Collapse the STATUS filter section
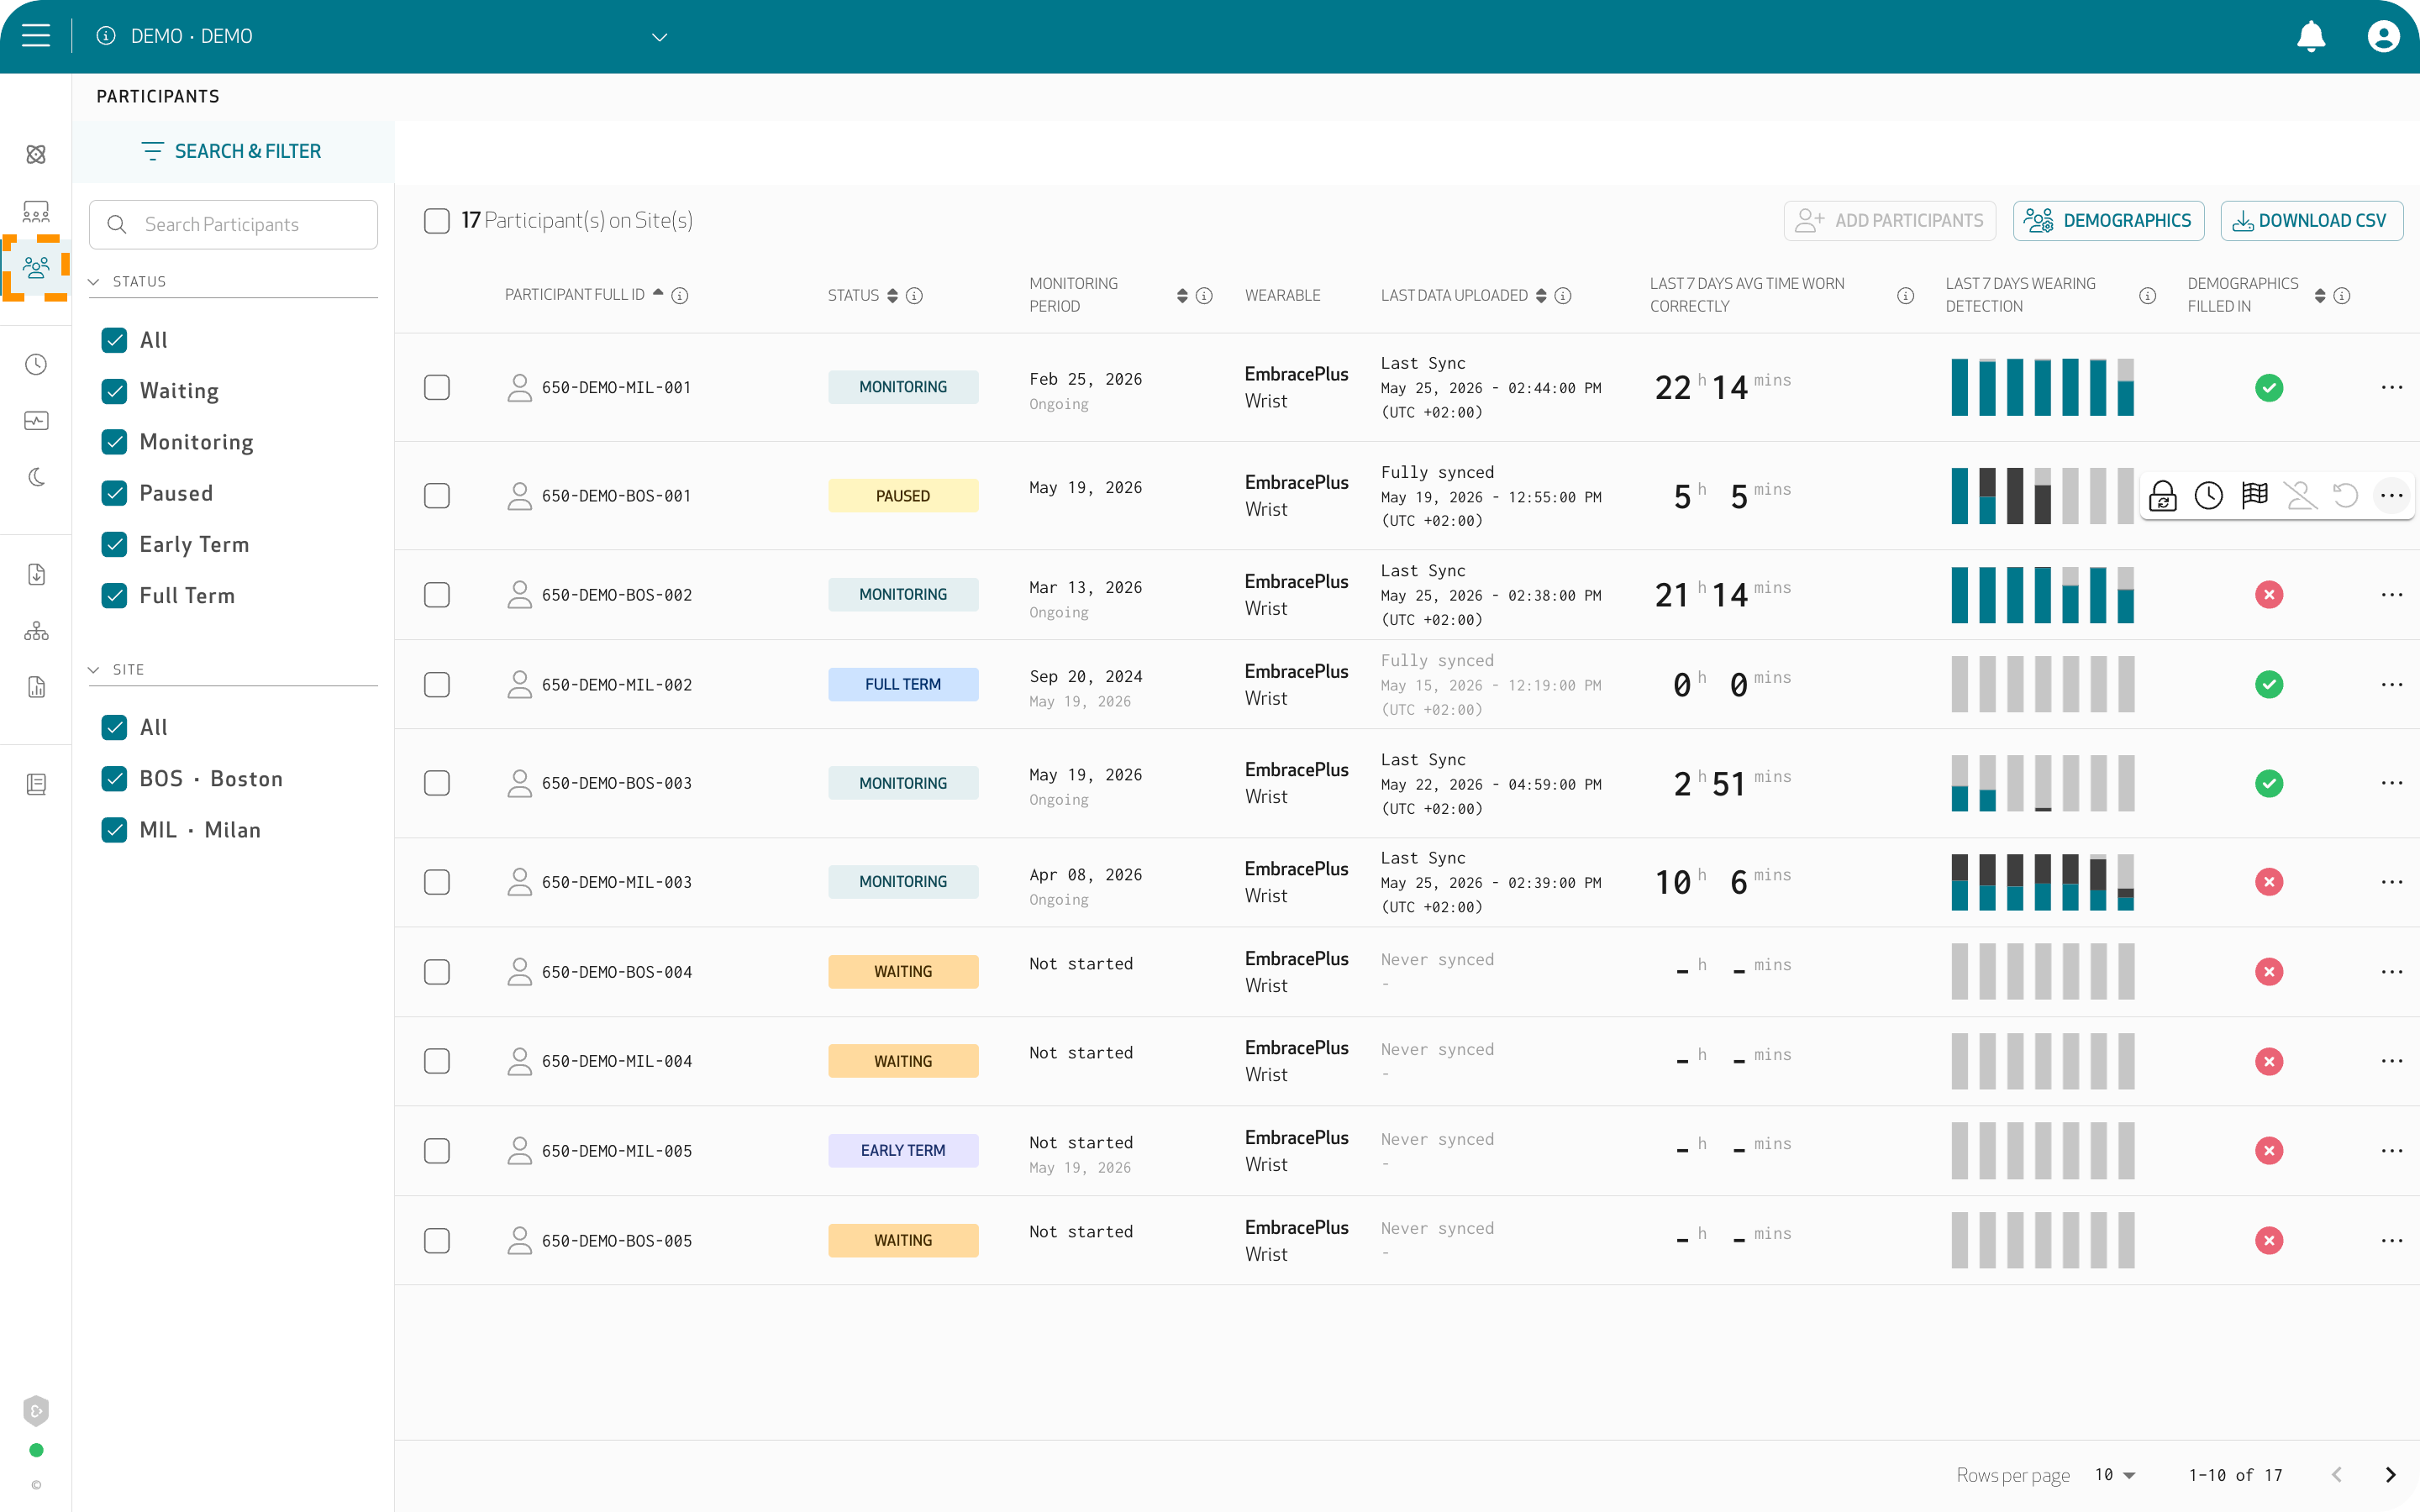This screenshot has height=1512, width=2420. point(93,282)
